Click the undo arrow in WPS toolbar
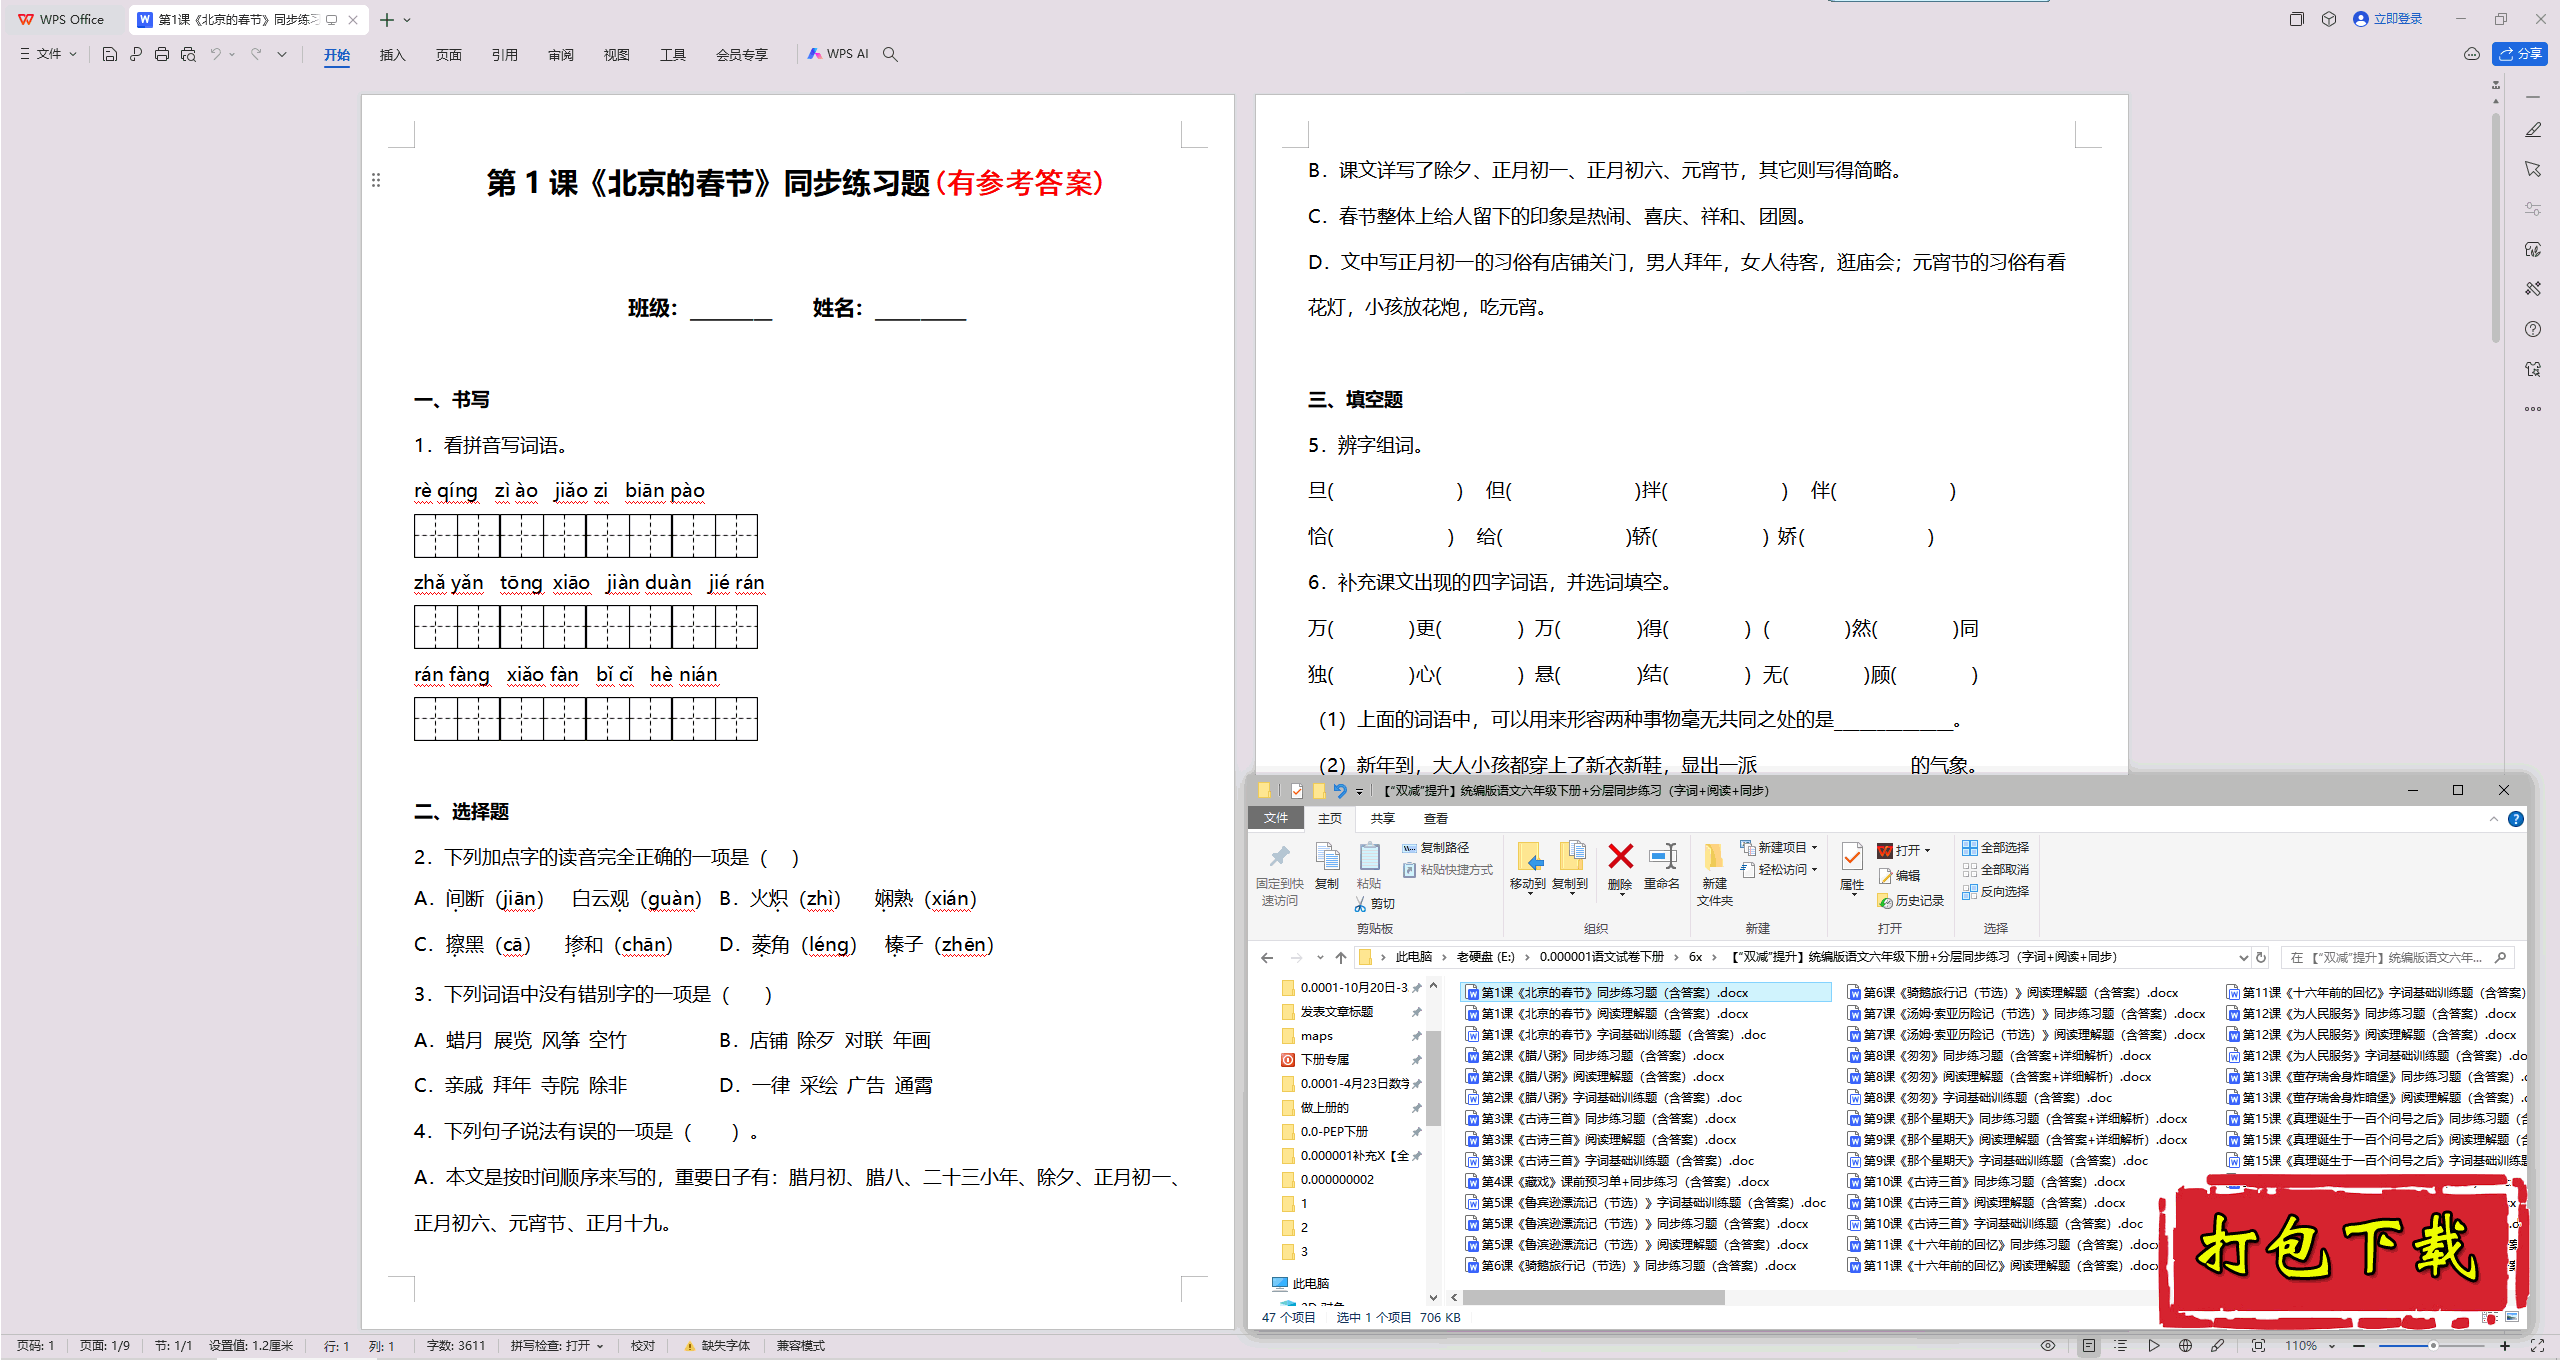2560x1360 pixels. [x=215, y=54]
